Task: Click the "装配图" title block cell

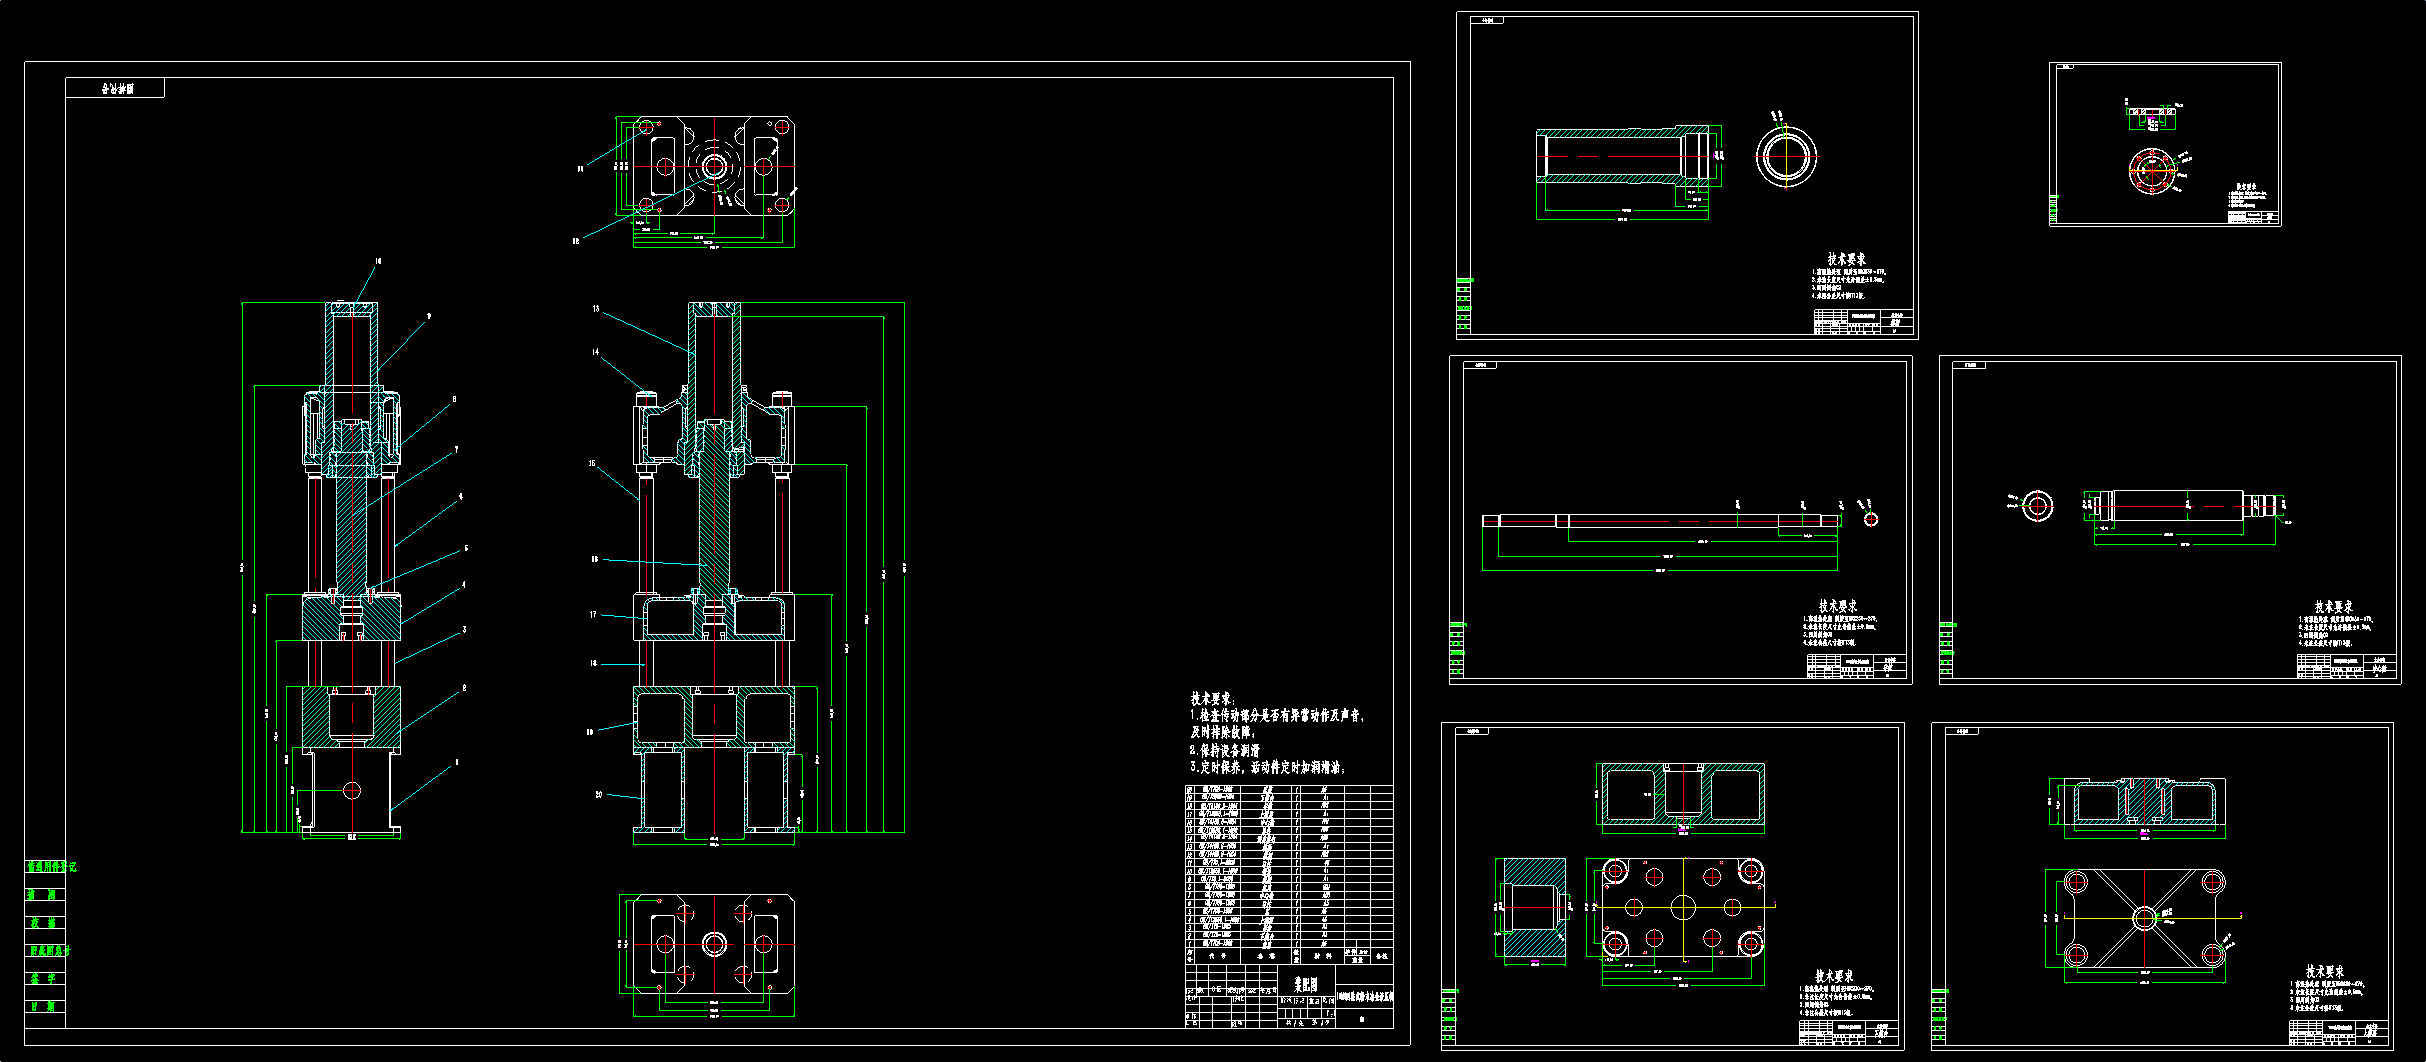Action: (1306, 985)
